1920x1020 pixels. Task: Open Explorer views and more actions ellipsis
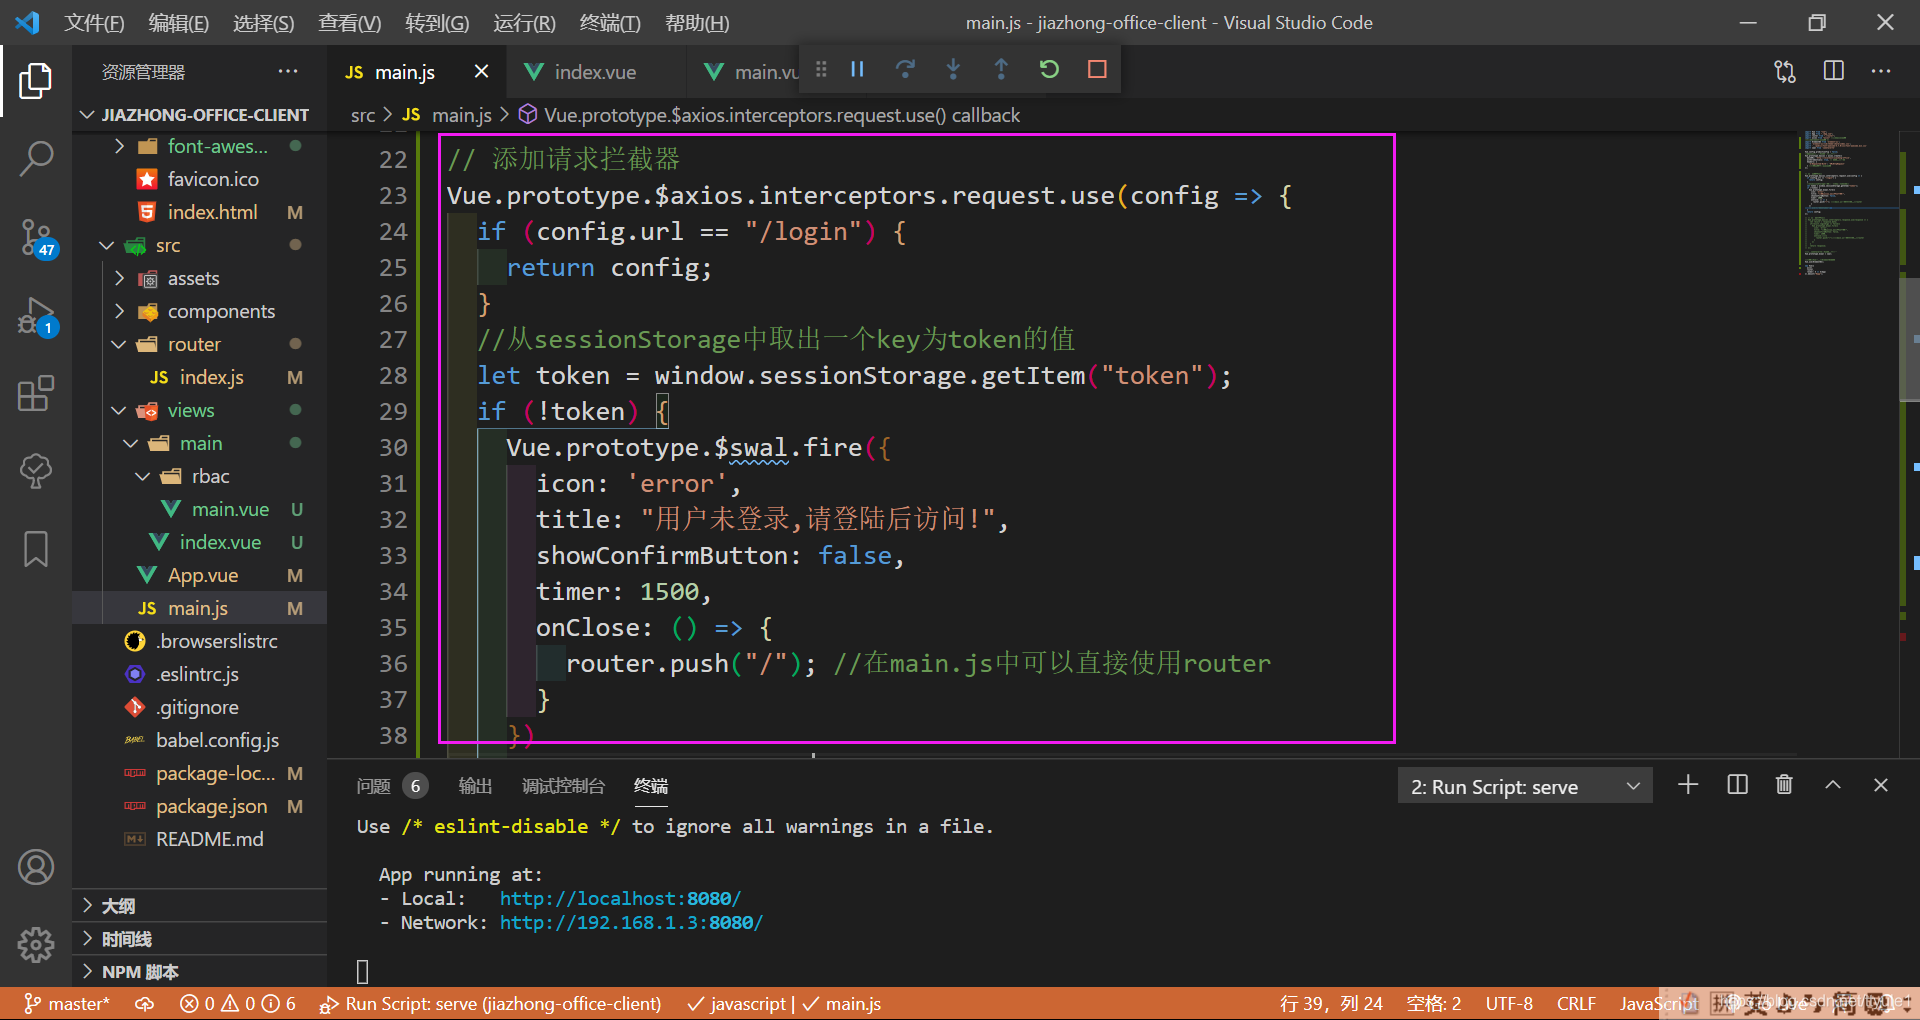[288, 71]
